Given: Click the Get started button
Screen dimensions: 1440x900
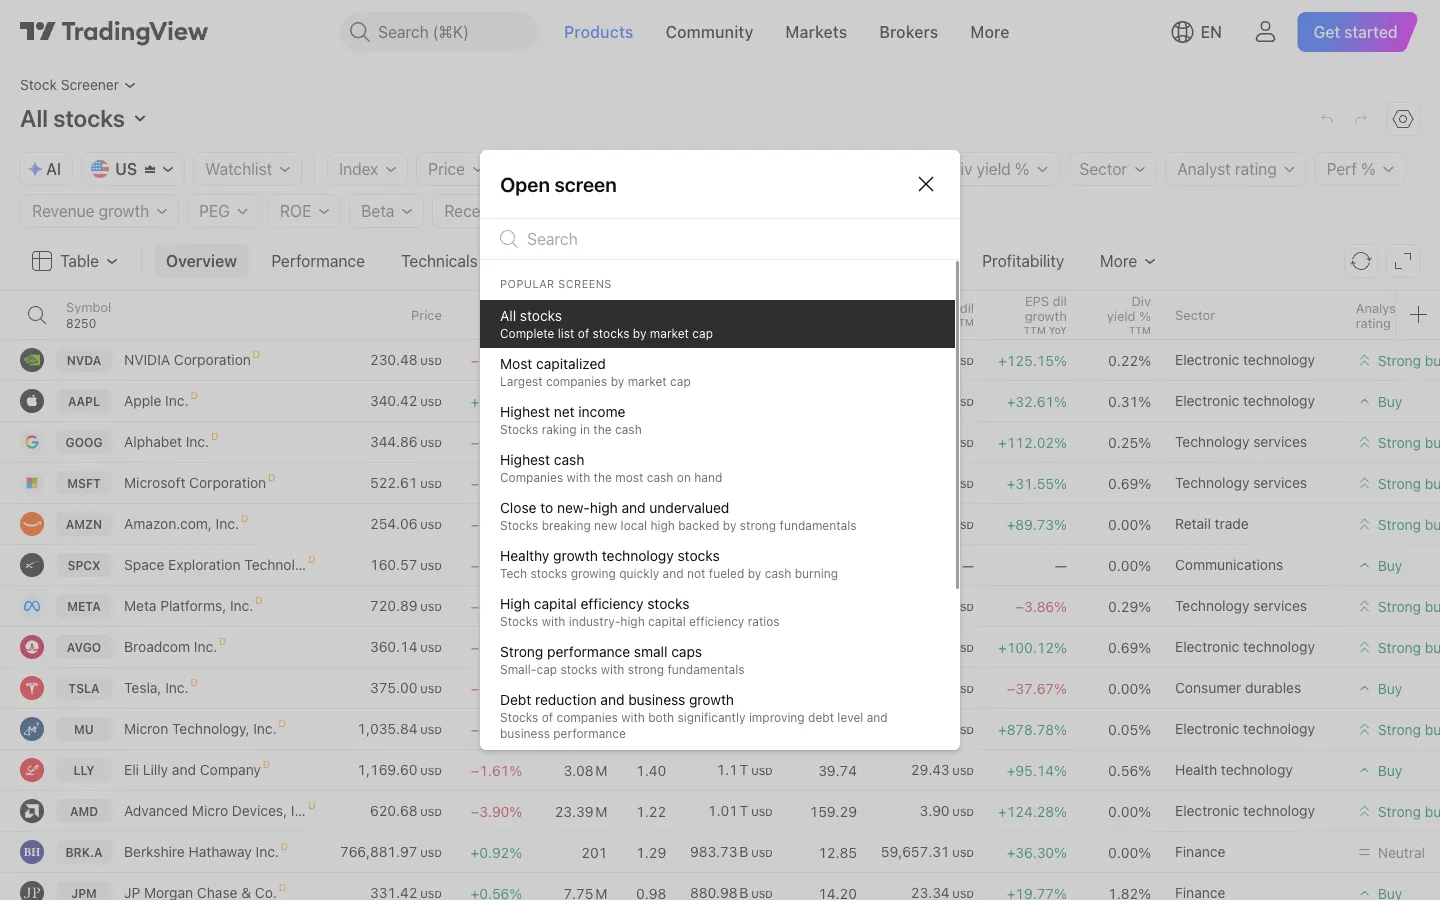Looking at the screenshot, I should pos(1356,32).
